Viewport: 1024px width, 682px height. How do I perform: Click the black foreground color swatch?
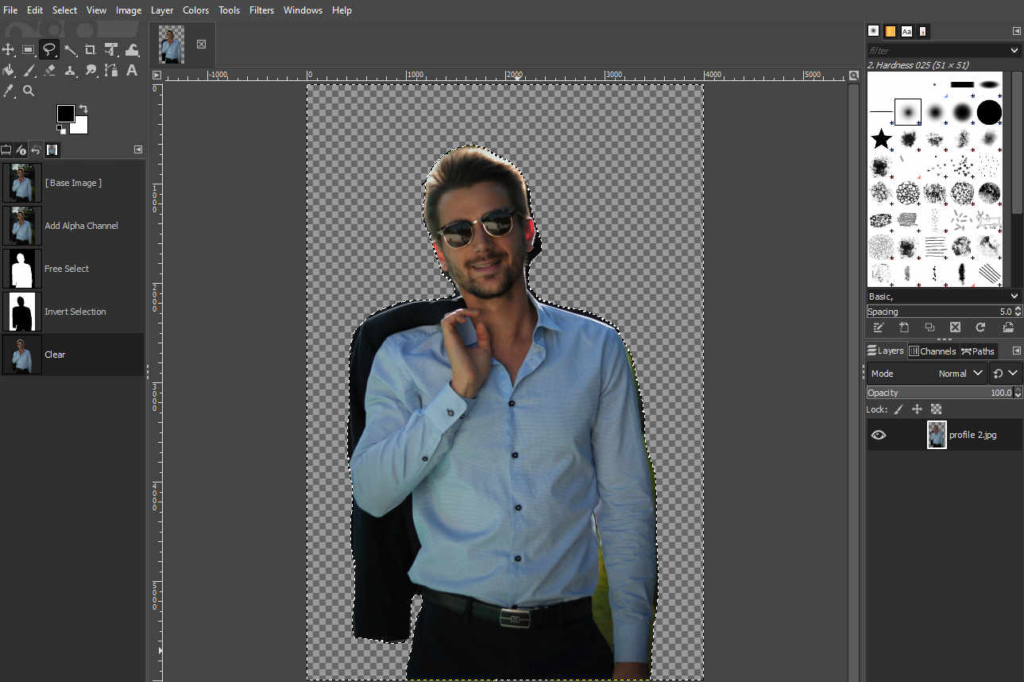66,114
